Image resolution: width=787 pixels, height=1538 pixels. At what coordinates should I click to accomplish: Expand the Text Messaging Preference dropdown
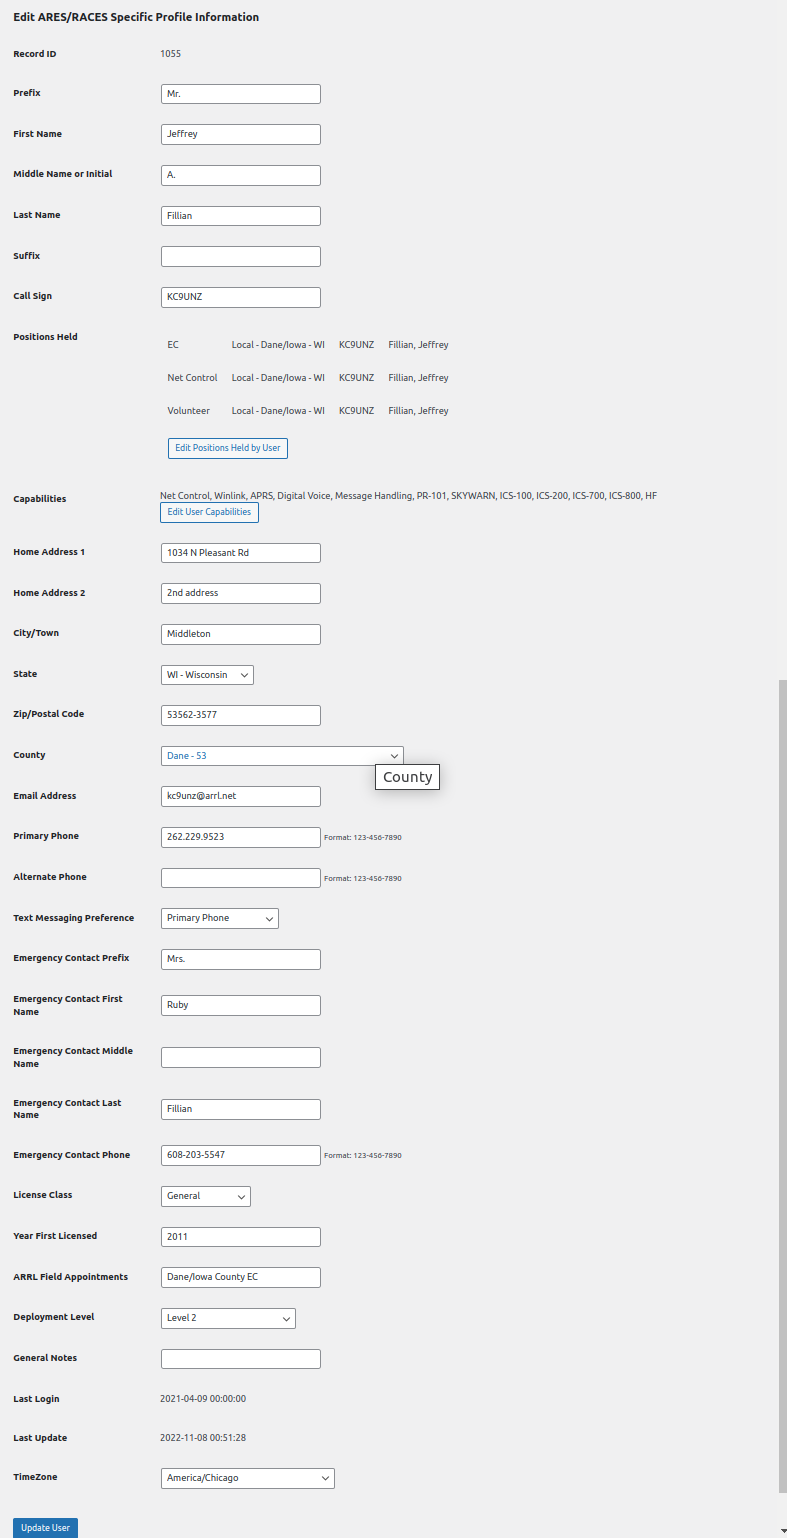point(219,918)
